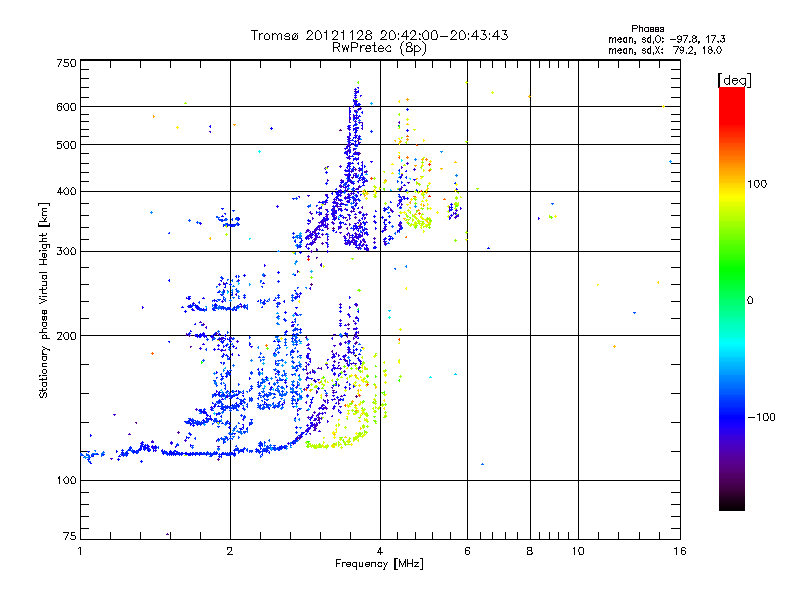Click the colorbar tick label '-100'
800x600 pixels.
point(761,417)
